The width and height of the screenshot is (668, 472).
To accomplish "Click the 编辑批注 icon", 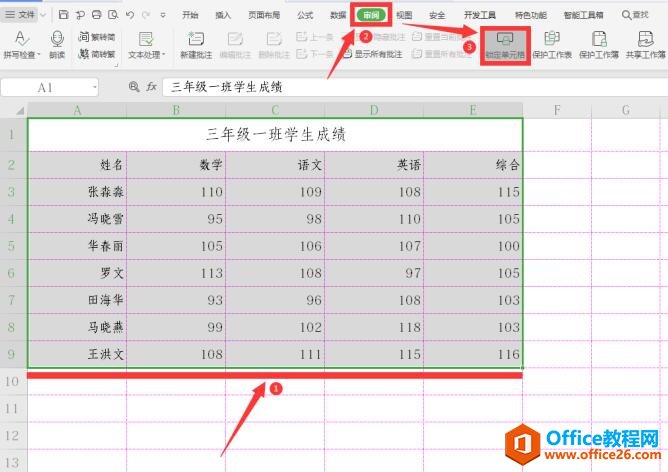I will (x=235, y=39).
